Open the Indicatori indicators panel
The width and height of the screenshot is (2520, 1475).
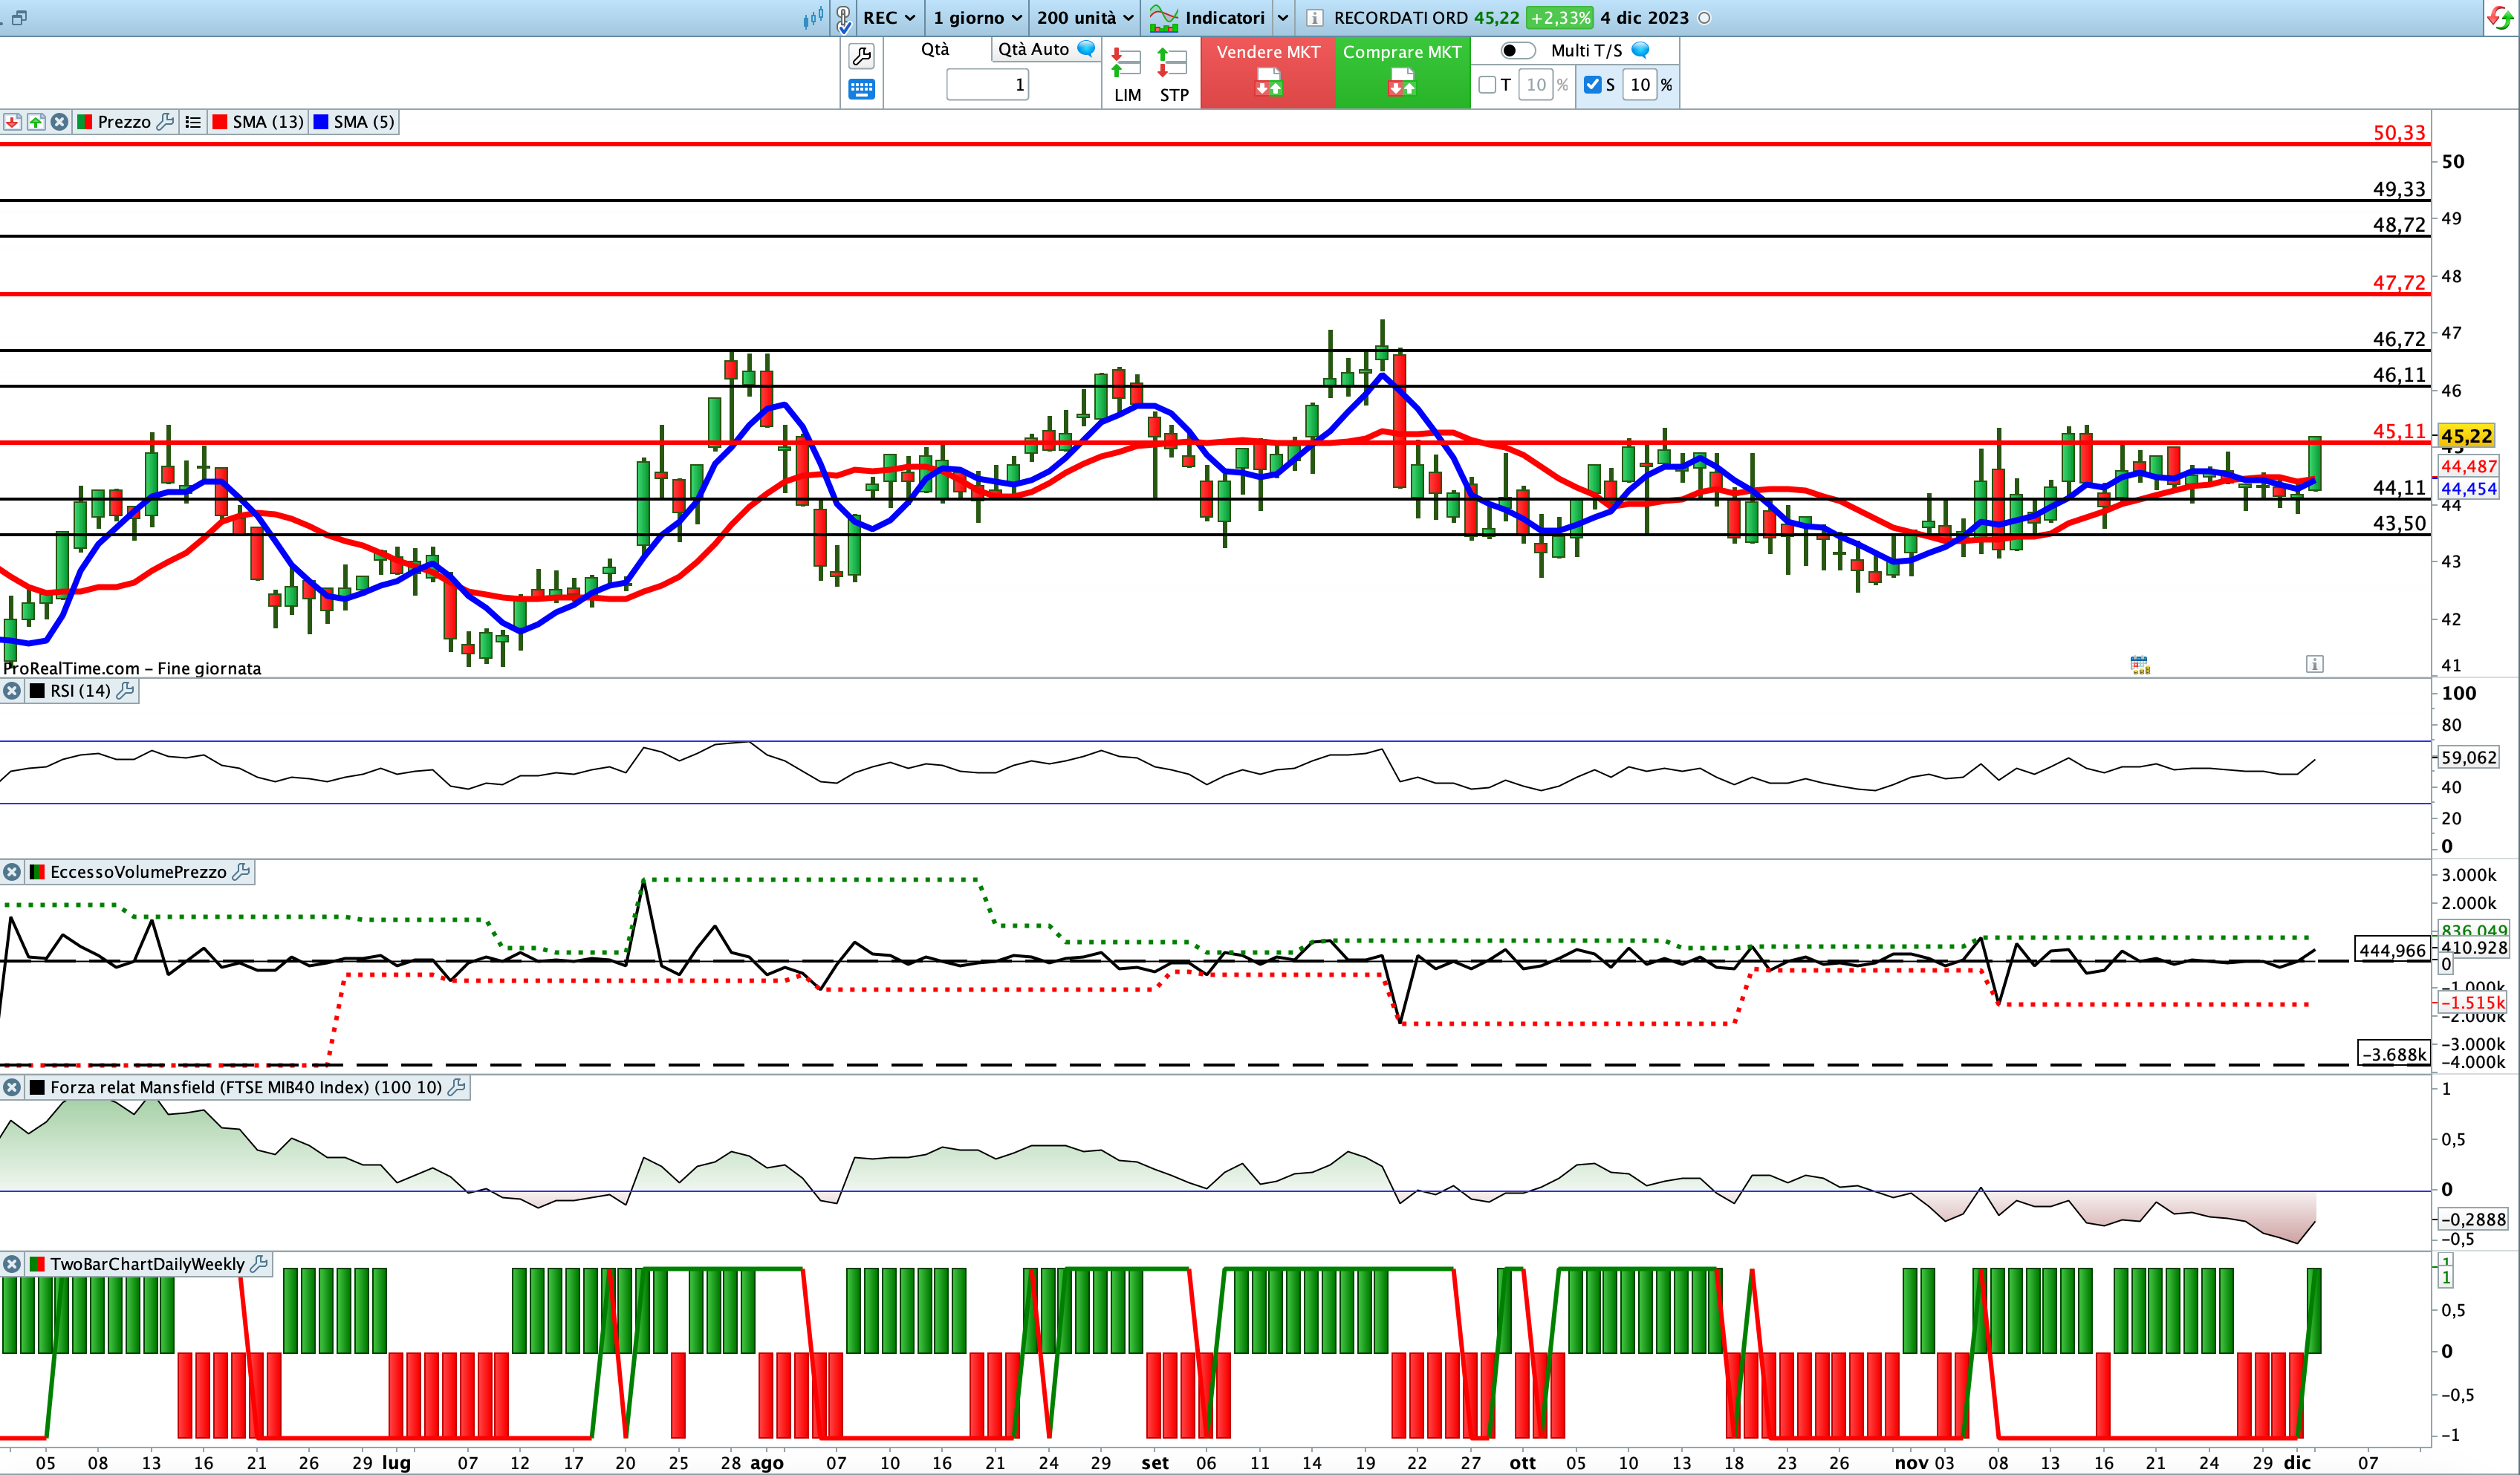1207,18
